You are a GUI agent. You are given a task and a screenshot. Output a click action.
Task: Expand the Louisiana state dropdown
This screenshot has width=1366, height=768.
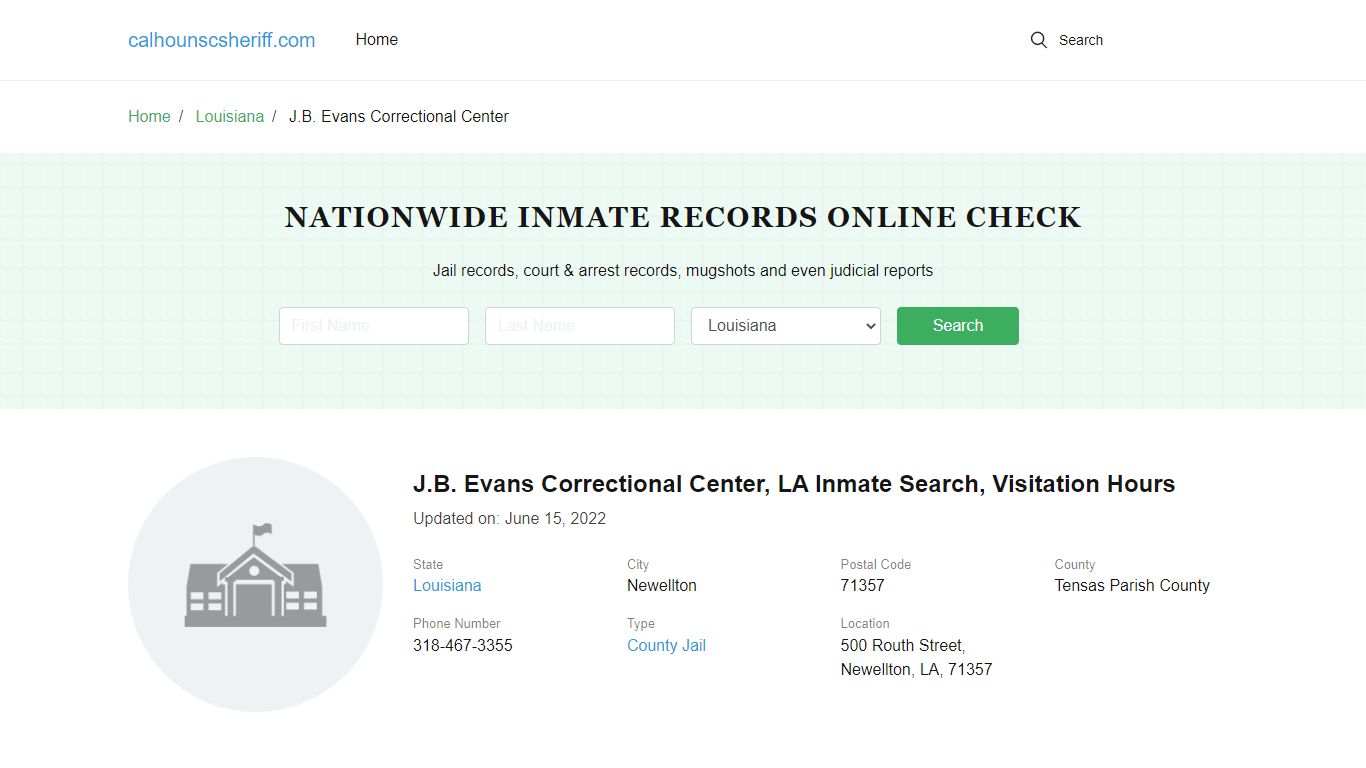(x=786, y=326)
